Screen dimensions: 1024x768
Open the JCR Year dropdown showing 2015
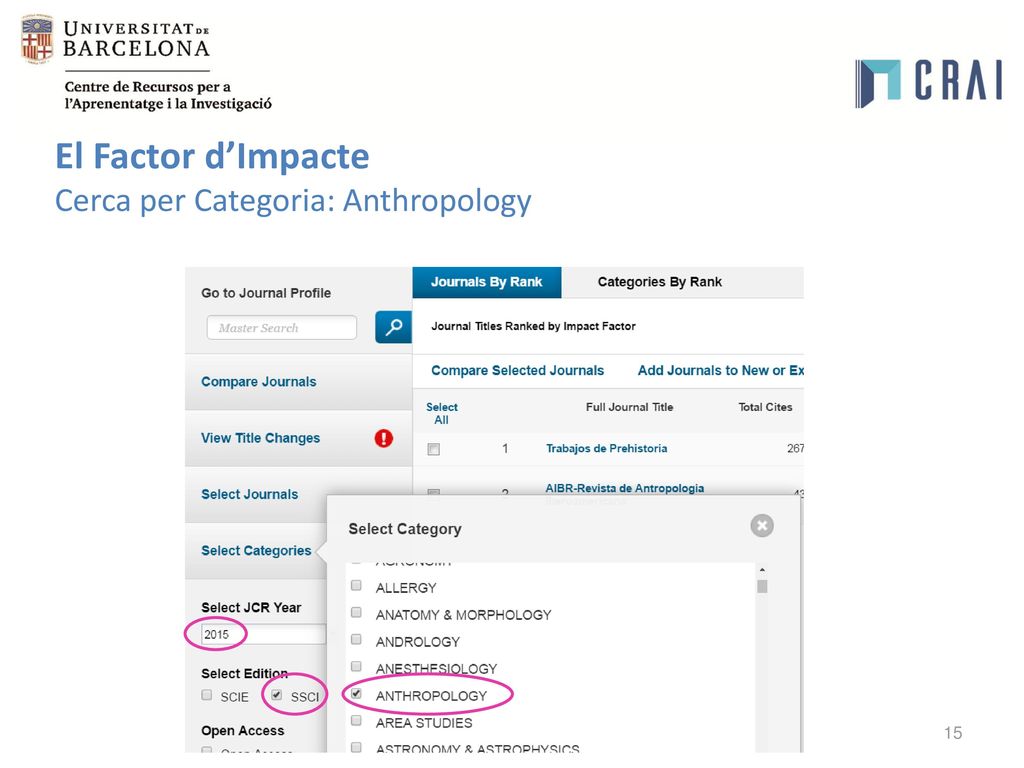(263, 634)
